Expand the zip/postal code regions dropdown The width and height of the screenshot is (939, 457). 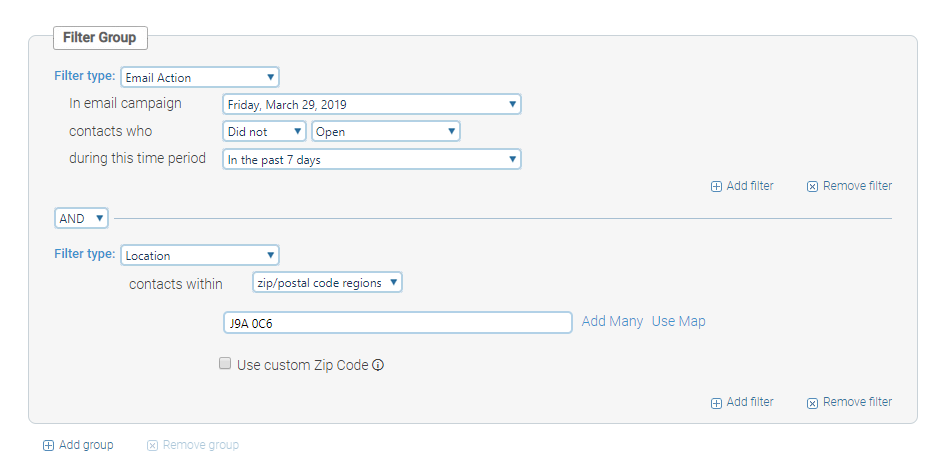327,283
